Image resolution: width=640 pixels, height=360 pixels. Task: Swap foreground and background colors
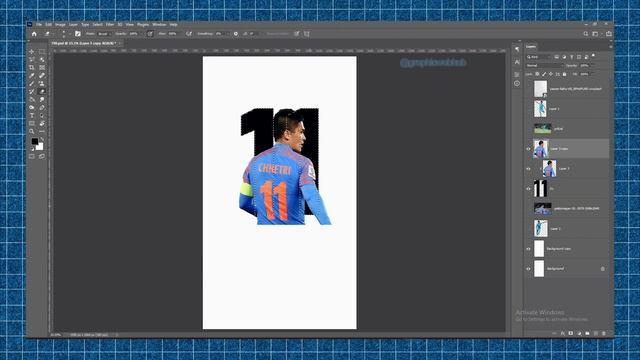coord(42,140)
